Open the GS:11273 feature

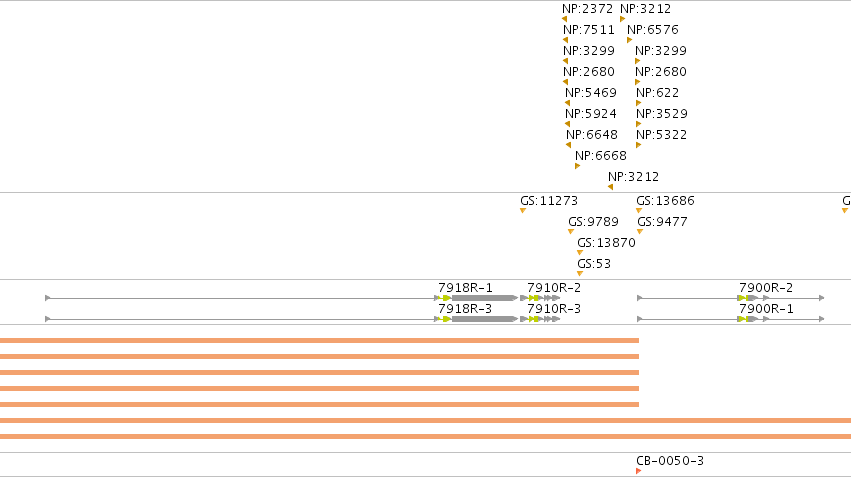(549, 201)
